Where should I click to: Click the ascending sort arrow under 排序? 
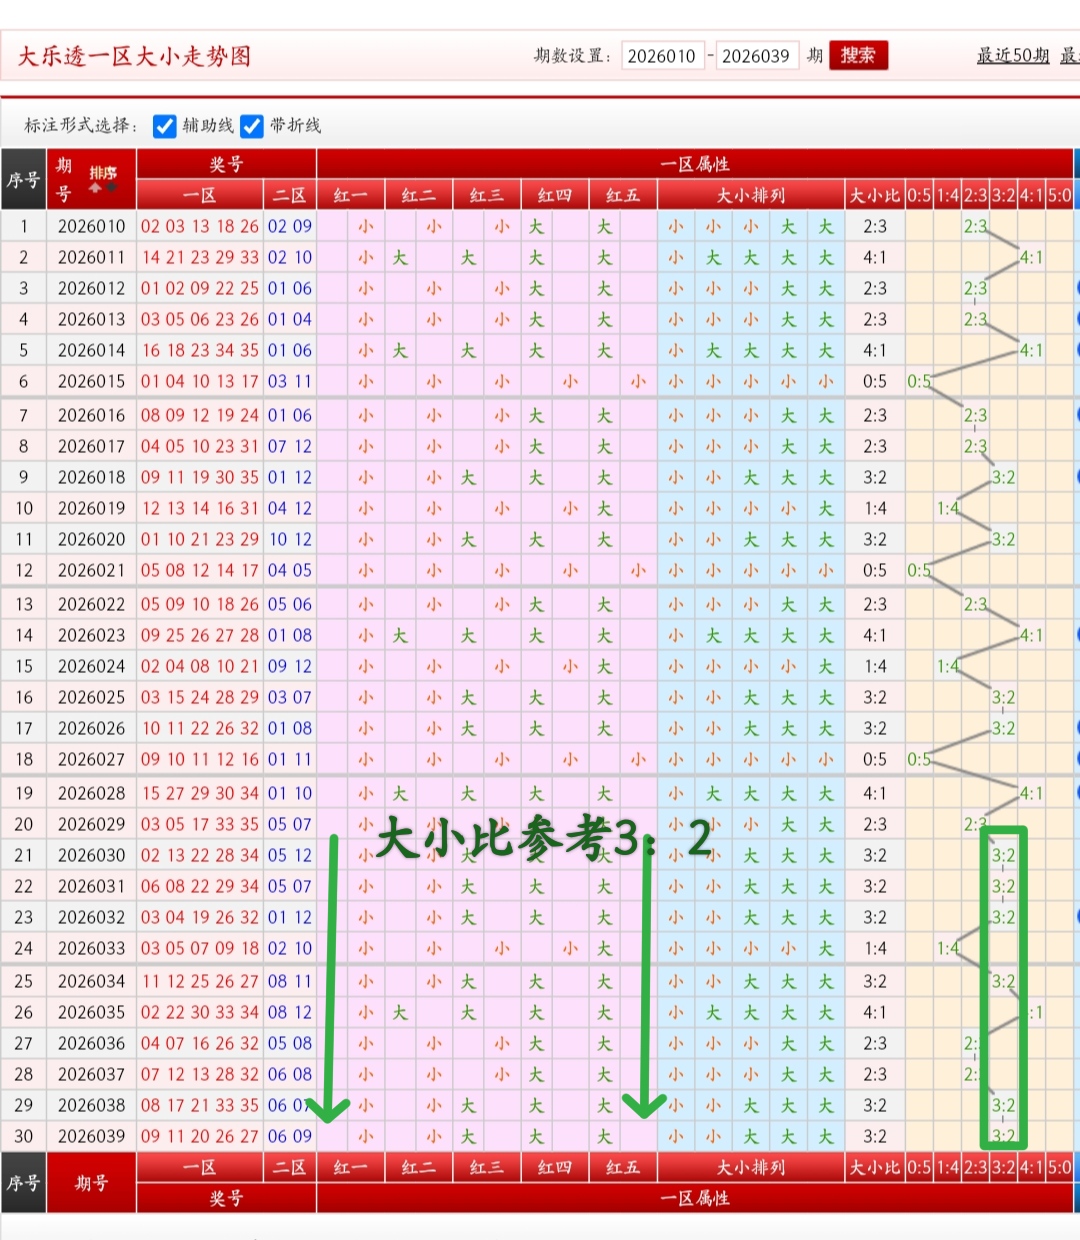(96, 187)
